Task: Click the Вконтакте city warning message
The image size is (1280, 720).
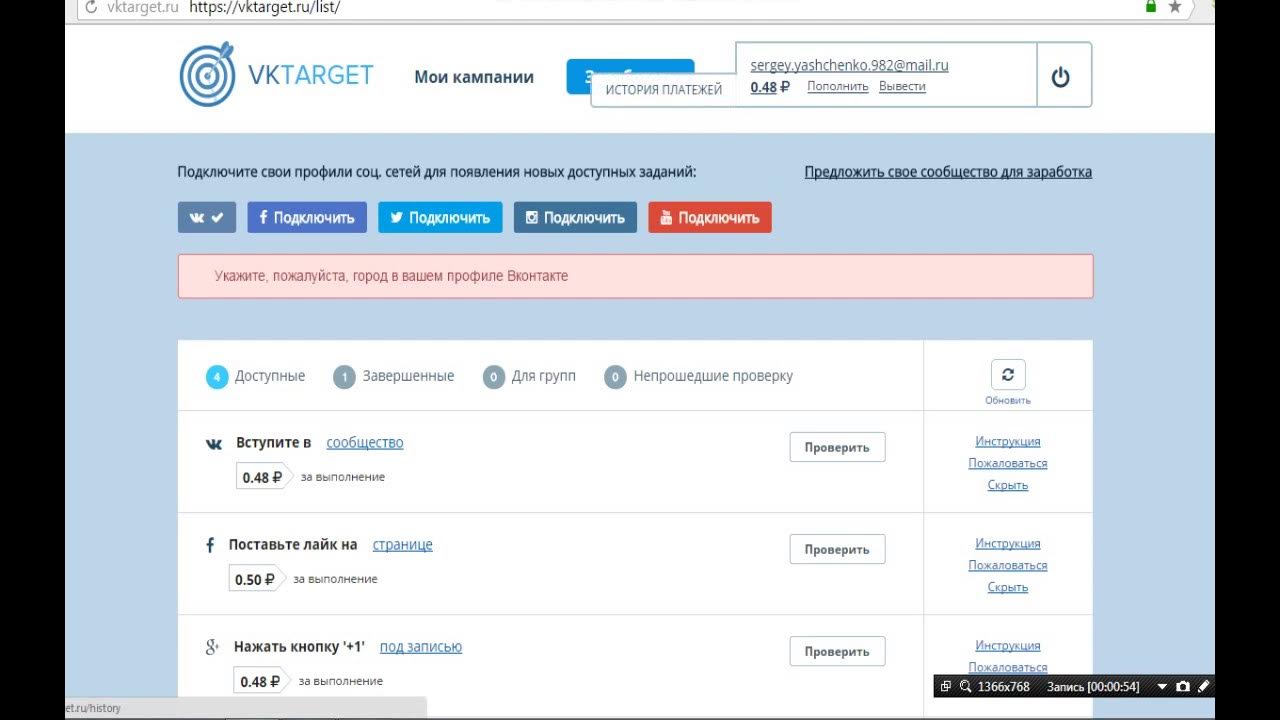Action: point(635,276)
